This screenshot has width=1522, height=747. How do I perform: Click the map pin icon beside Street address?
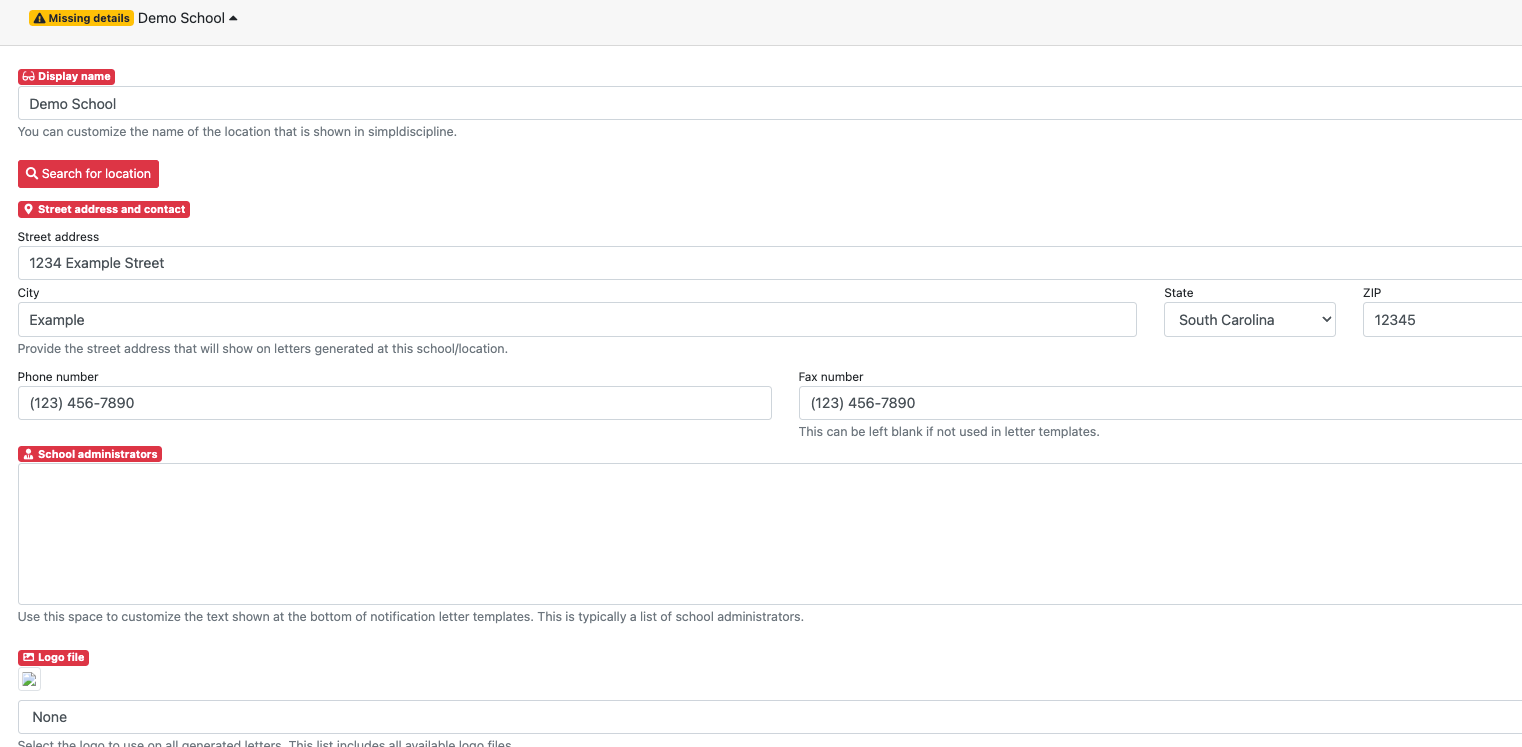[28, 210]
